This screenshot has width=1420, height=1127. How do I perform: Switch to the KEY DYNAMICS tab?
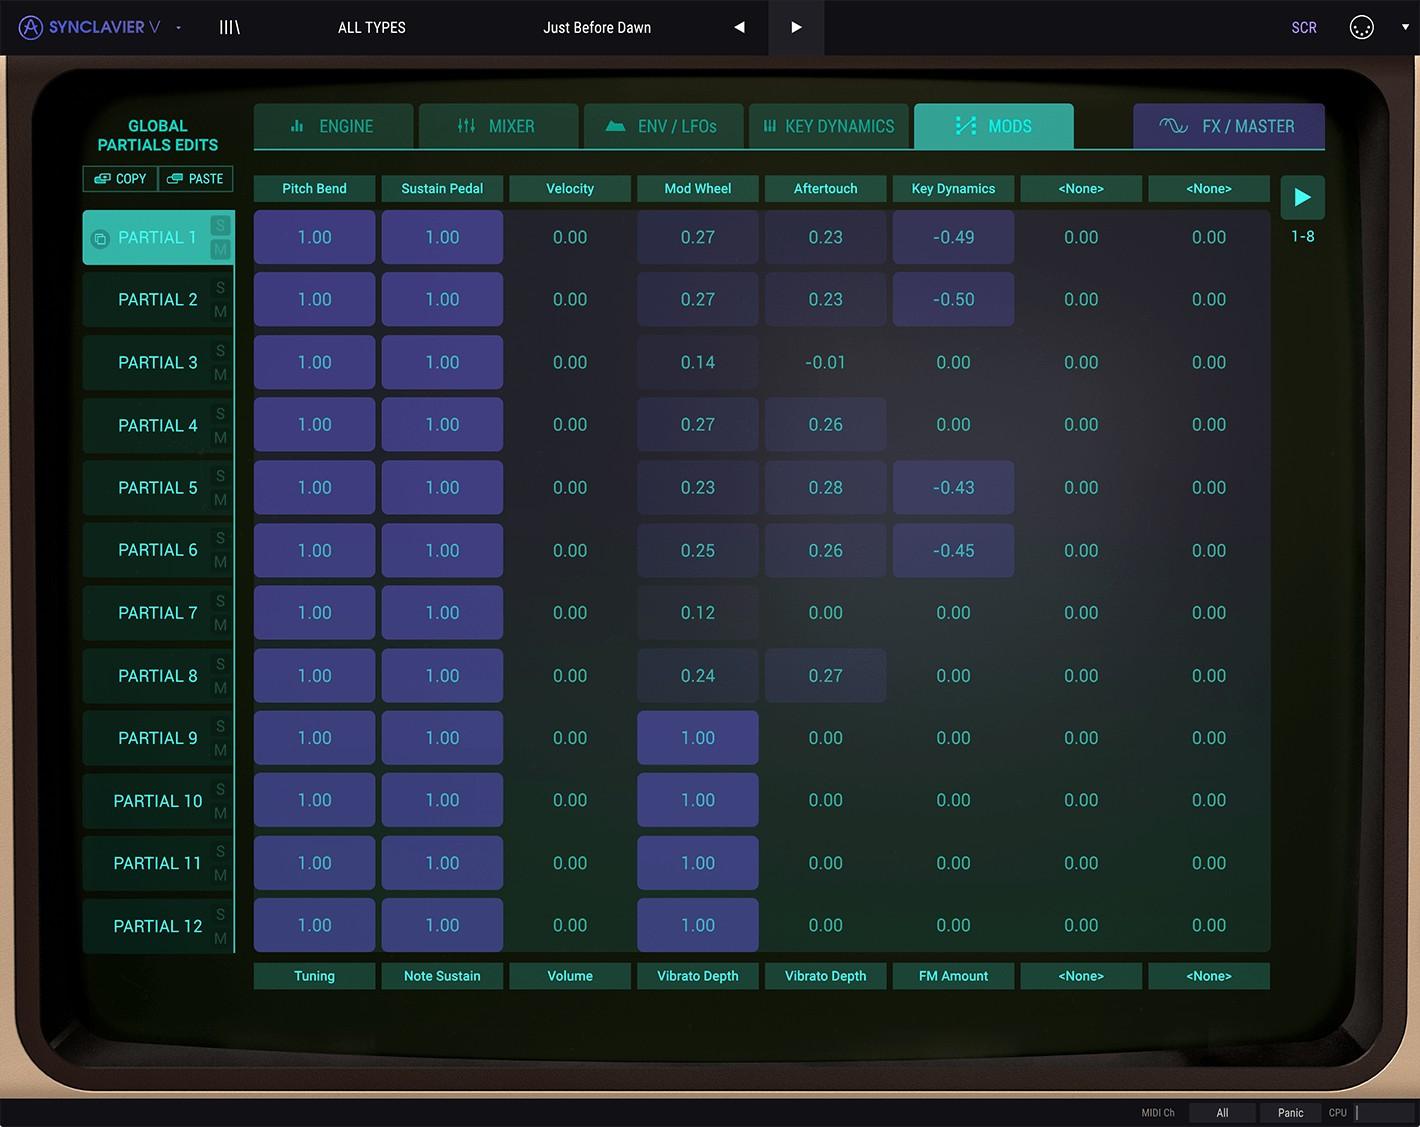point(828,126)
